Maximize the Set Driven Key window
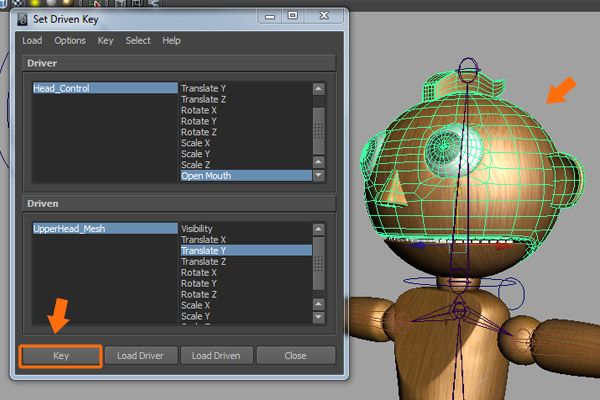Viewport: 600px width, 400px height. (x=293, y=16)
